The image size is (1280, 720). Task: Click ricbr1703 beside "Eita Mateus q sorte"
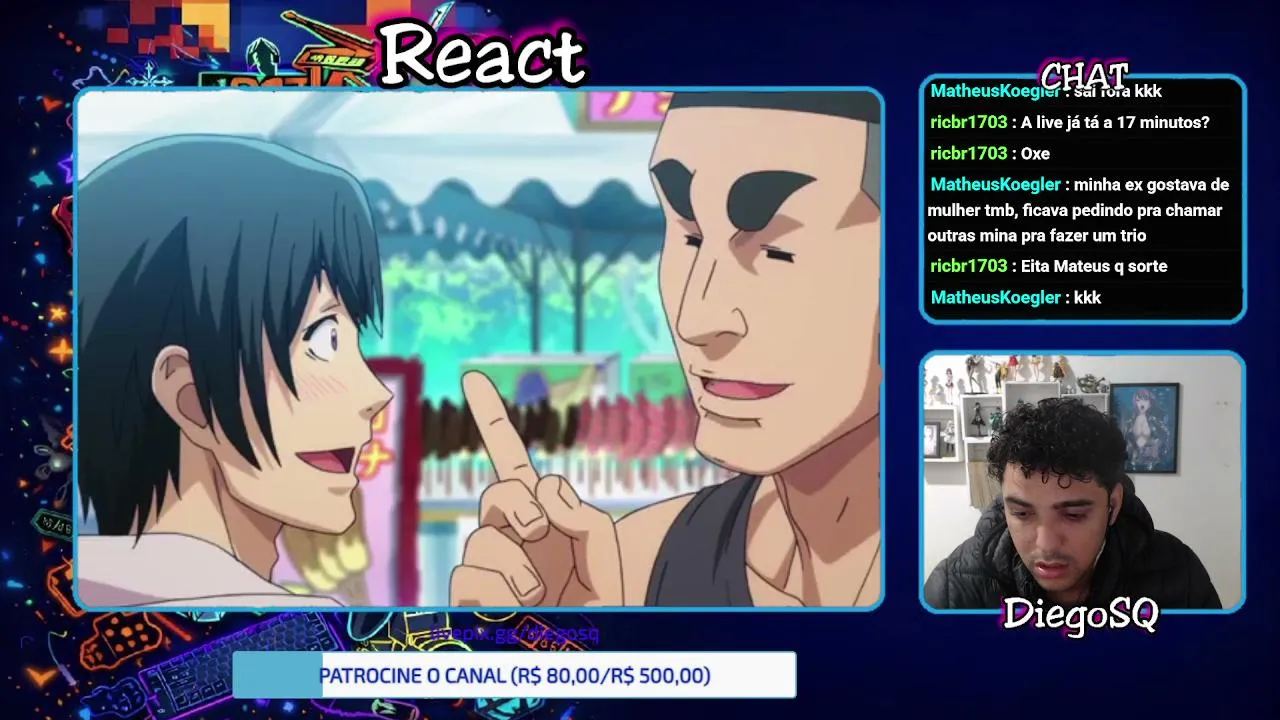pos(968,266)
